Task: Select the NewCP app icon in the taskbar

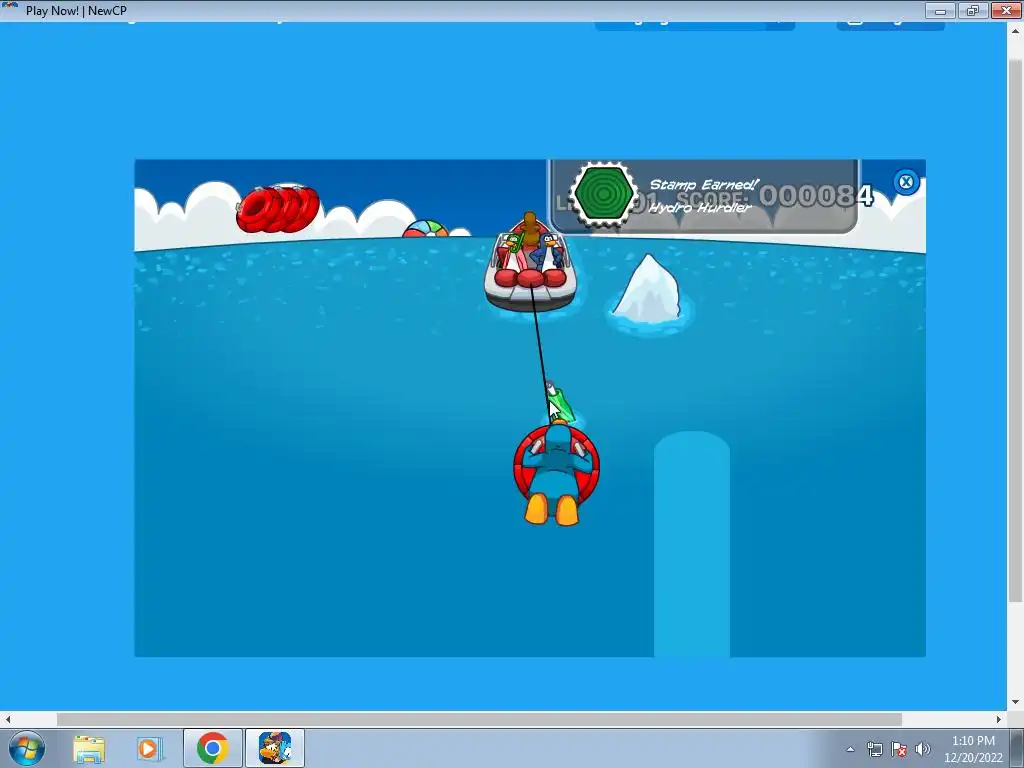Action: click(x=275, y=748)
